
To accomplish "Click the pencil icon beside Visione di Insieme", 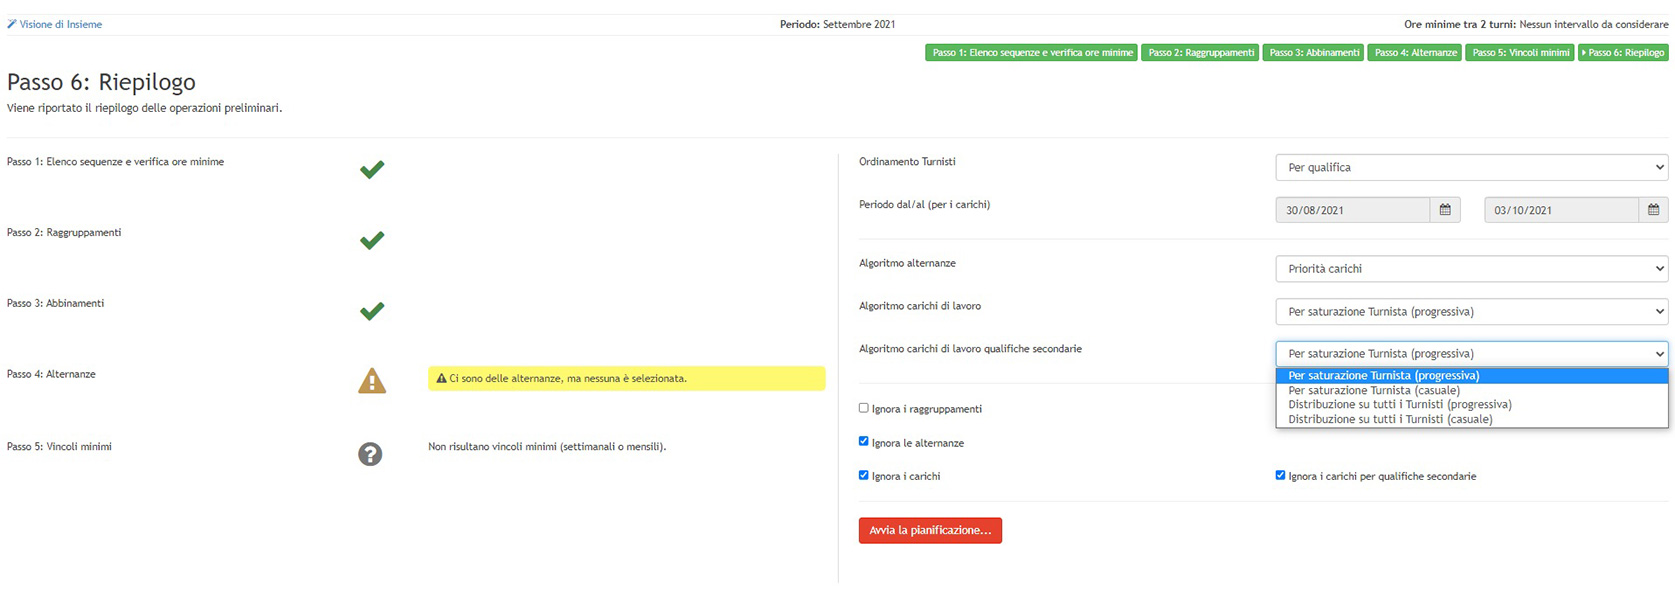I will [x=12, y=24].
